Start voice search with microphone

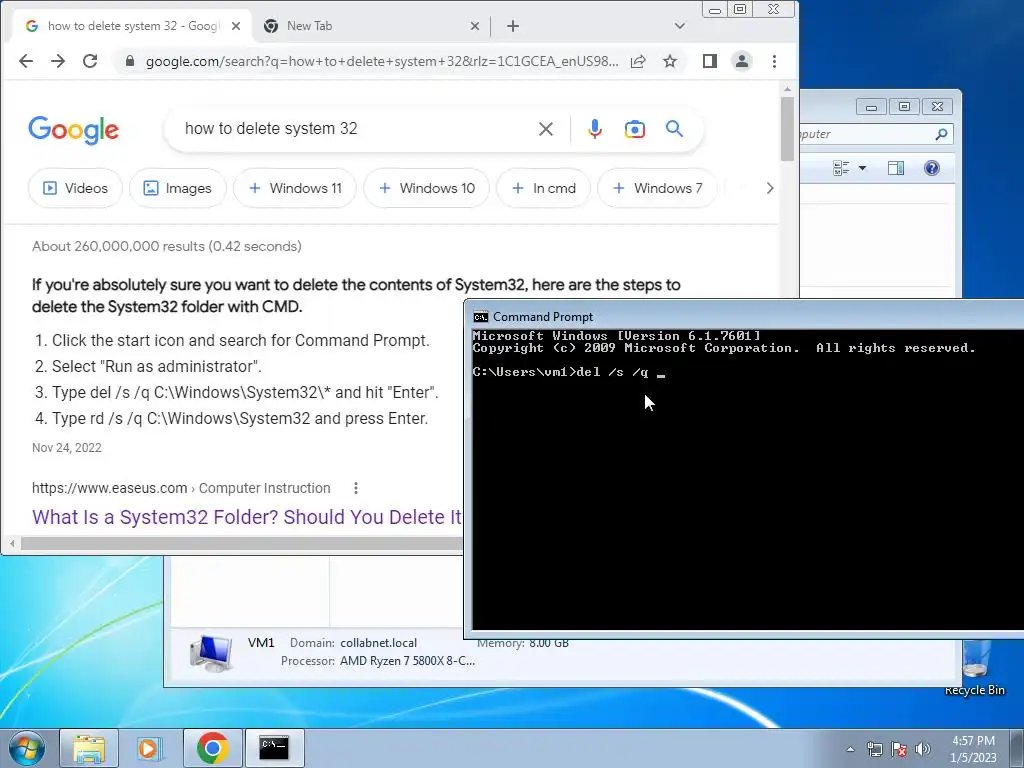tap(594, 129)
